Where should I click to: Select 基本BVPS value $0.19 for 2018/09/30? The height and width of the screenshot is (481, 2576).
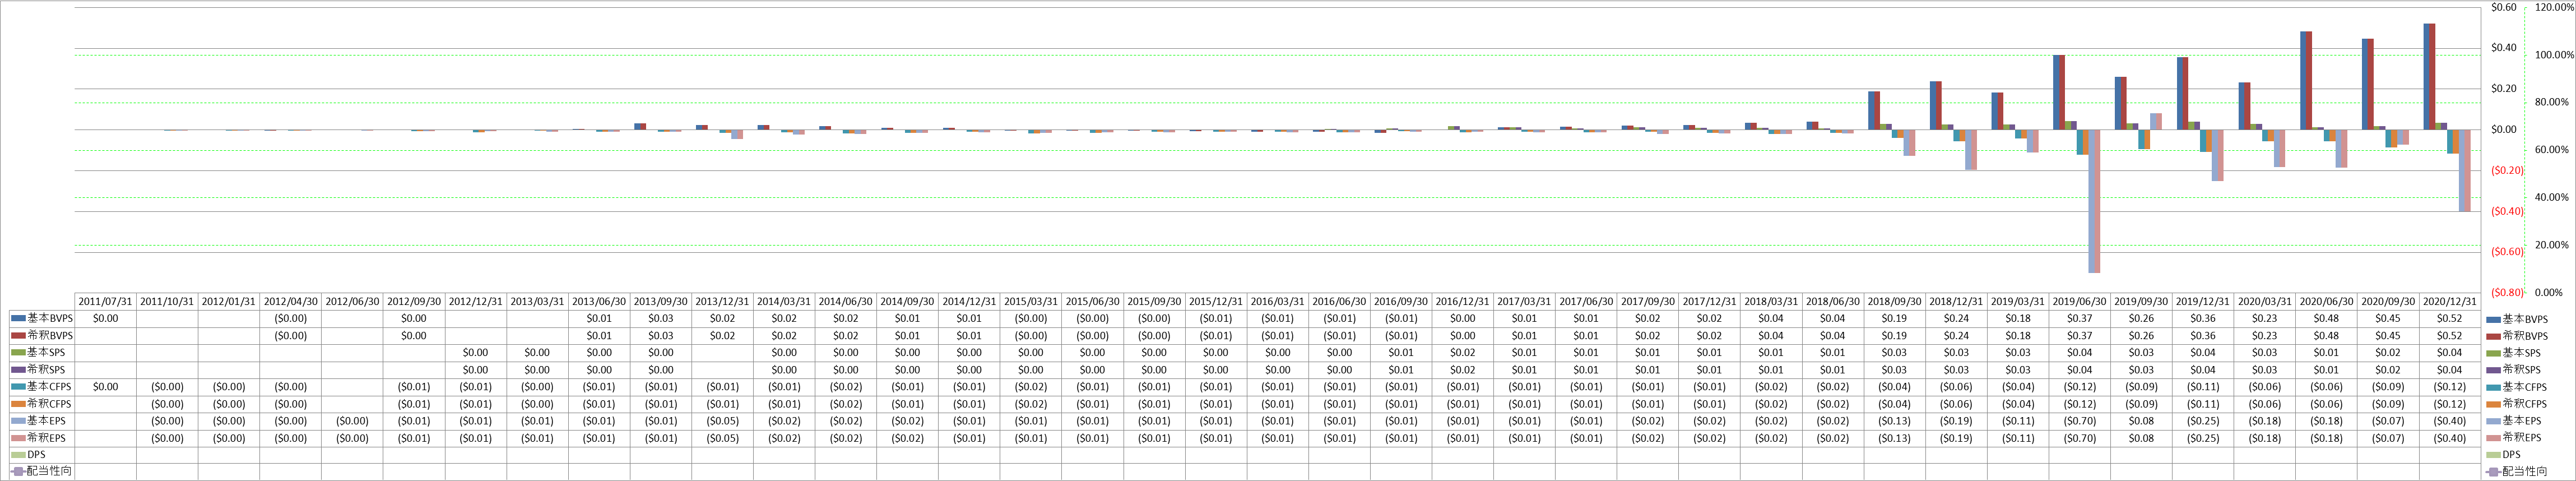(x=1894, y=318)
